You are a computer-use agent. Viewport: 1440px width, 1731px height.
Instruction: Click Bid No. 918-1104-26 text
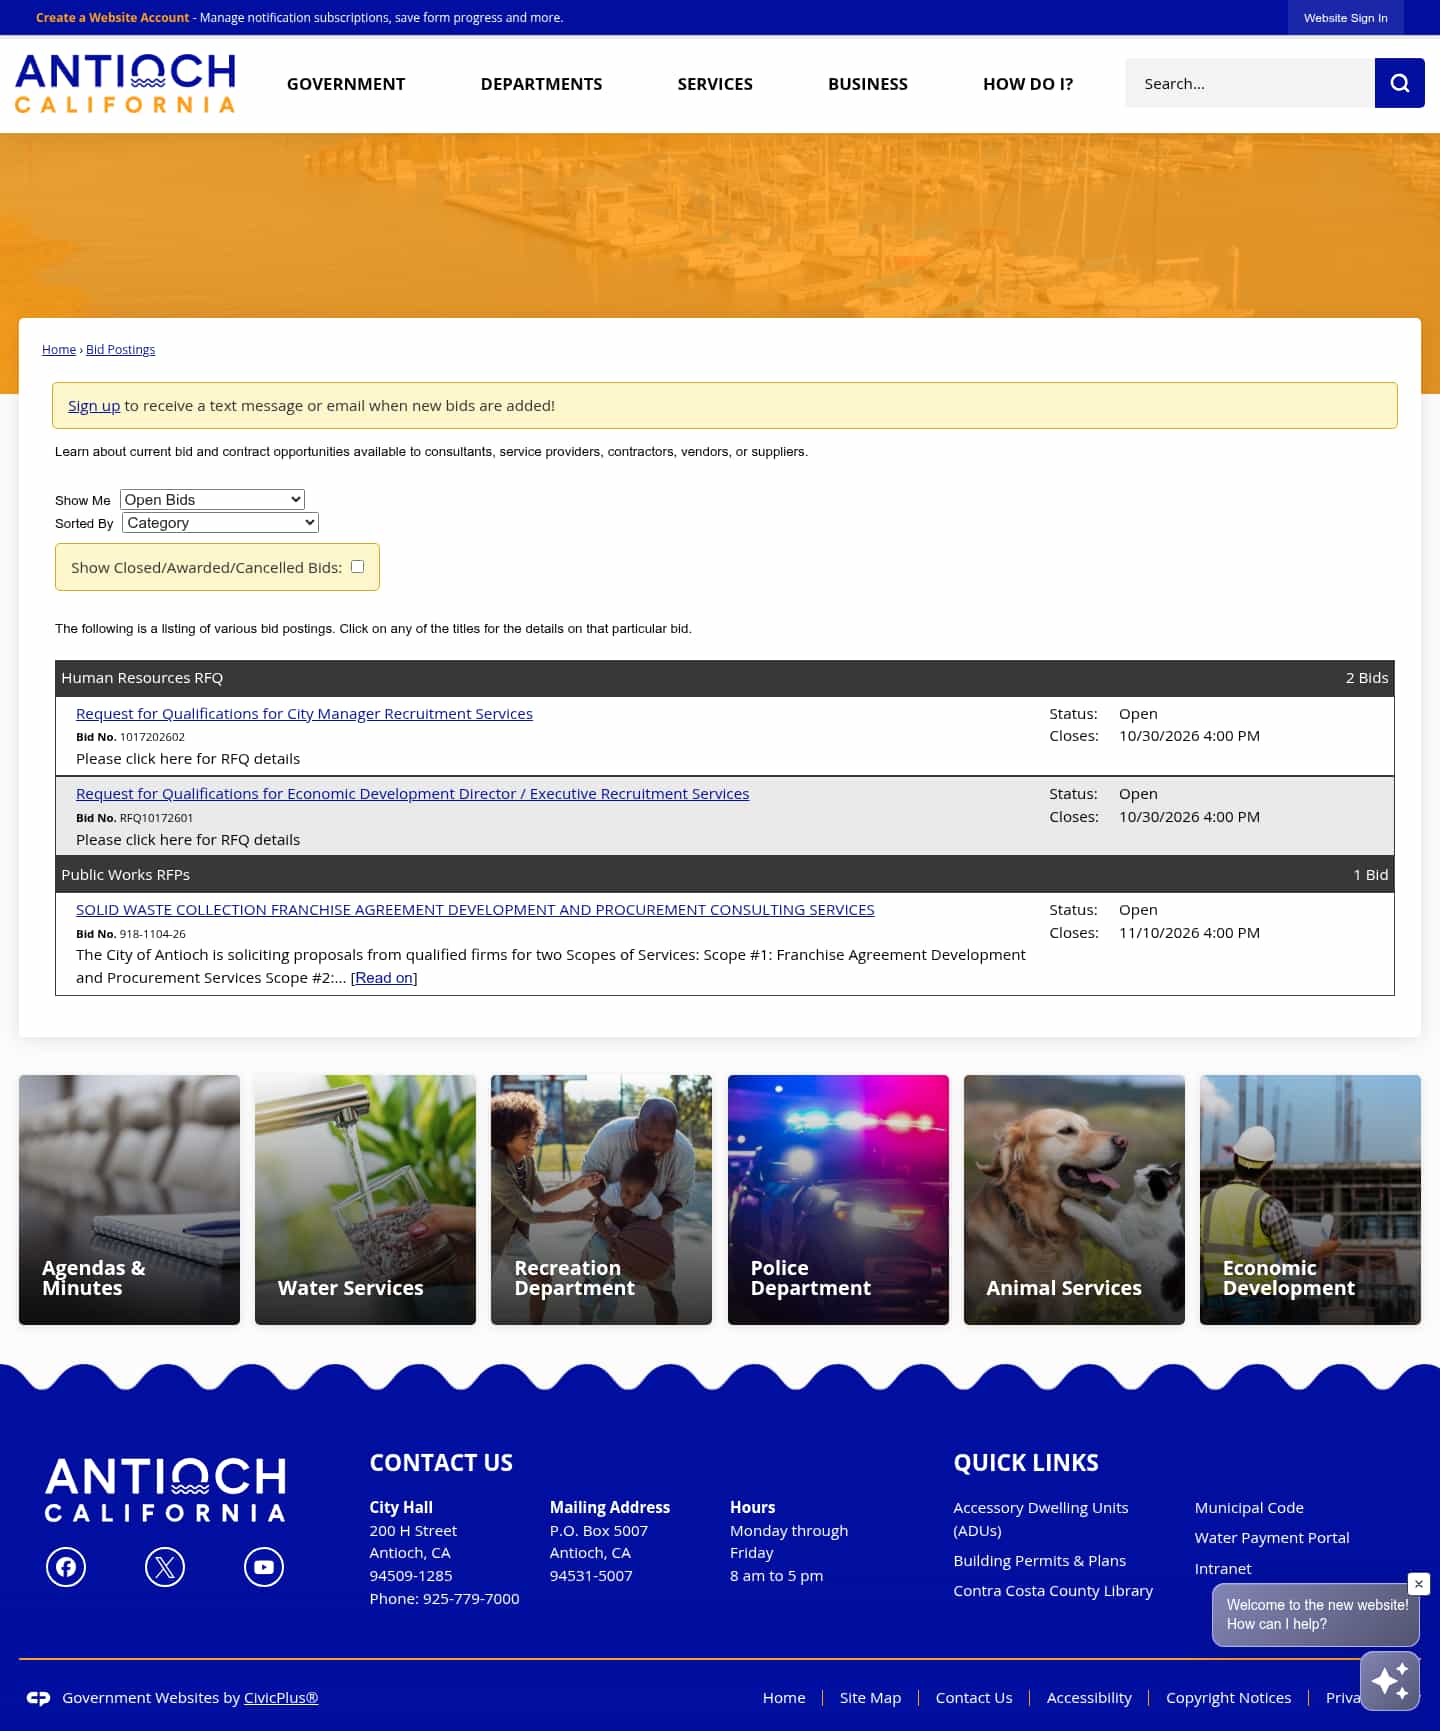coord(131,934)
